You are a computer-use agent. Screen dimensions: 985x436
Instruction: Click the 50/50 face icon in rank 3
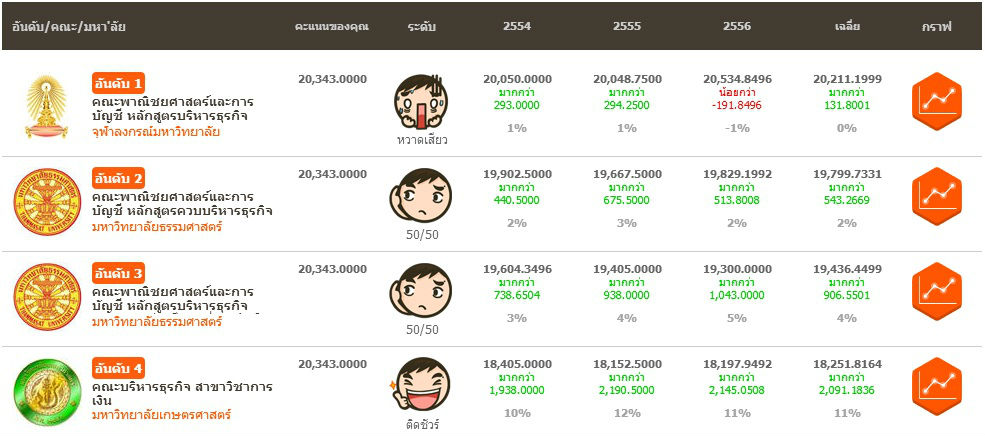point(421,289)
